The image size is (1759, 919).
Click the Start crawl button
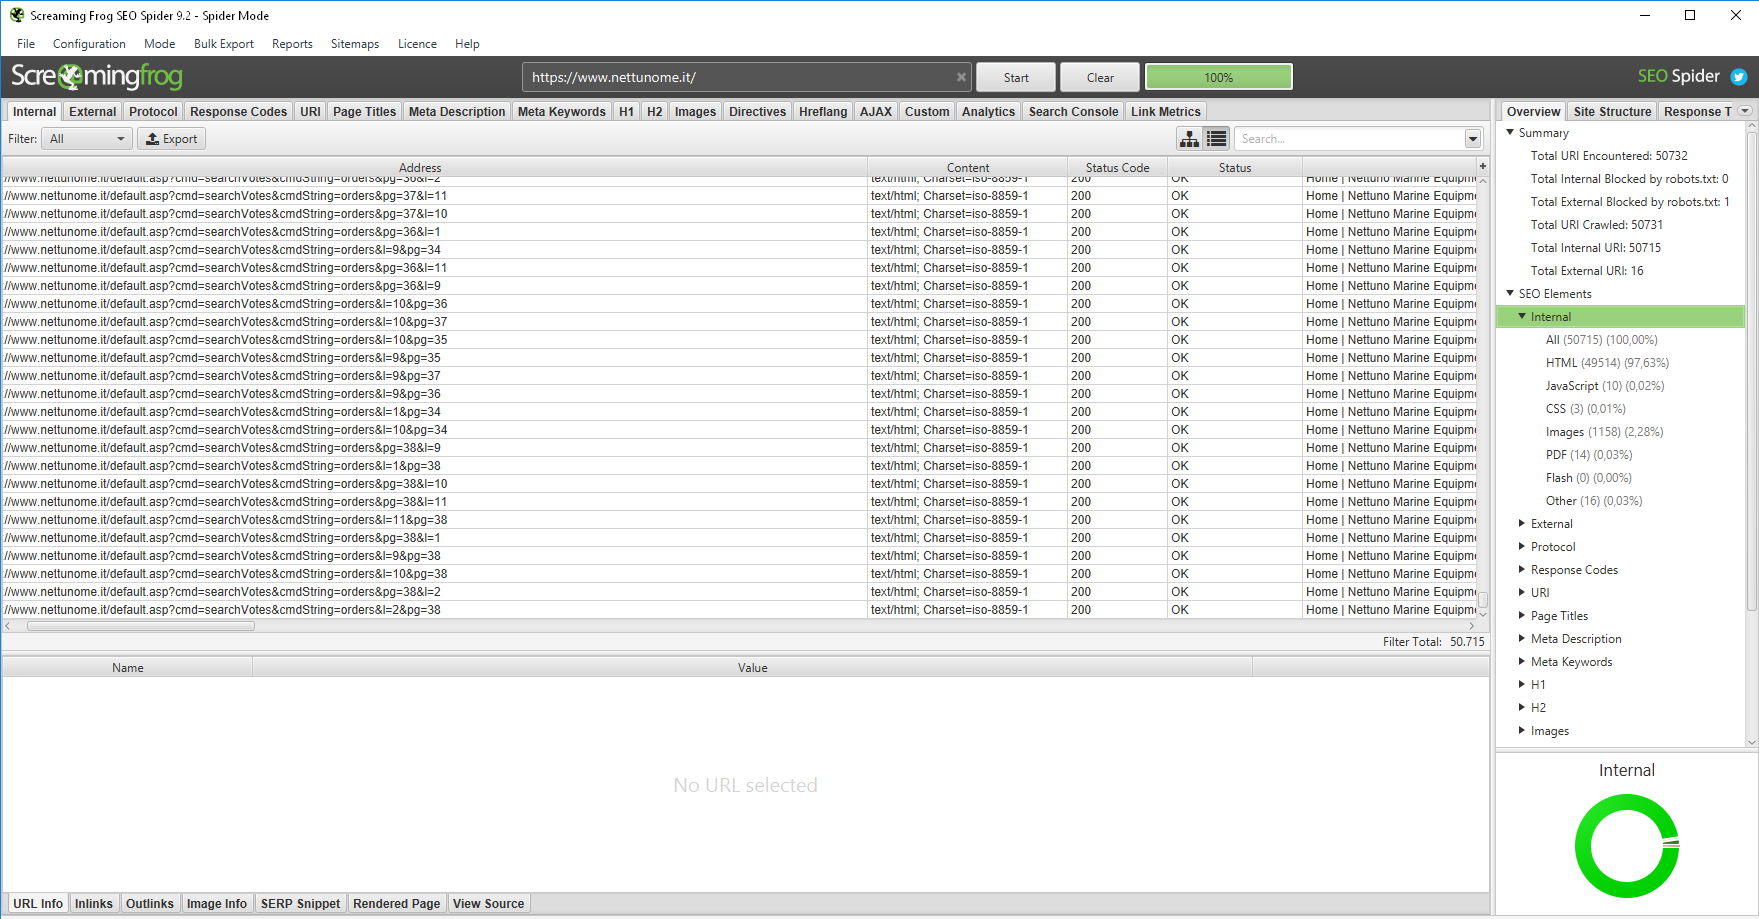click(1016, 77)
